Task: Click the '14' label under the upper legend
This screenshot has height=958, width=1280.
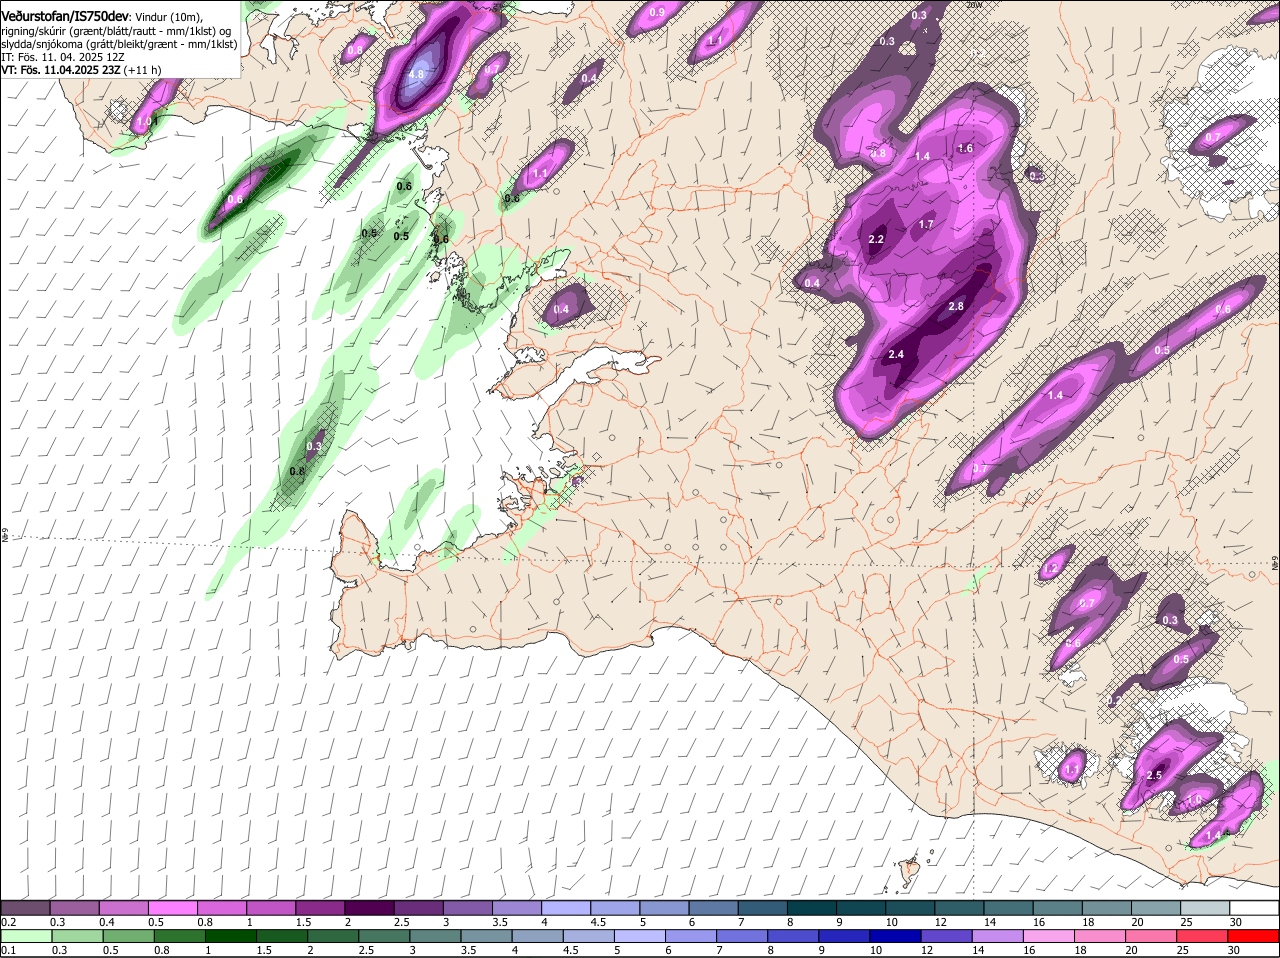Action: tap(990, 922)
